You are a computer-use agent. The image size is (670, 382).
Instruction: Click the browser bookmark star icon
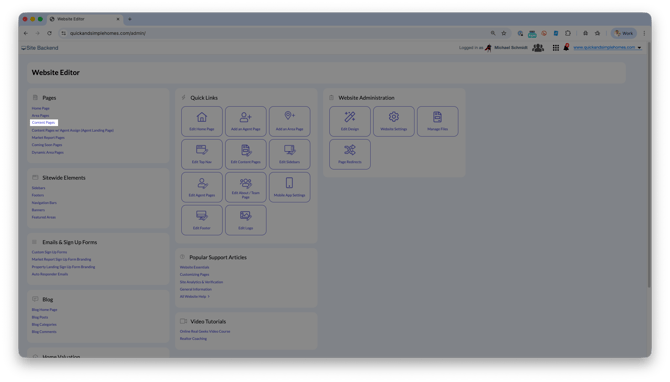[x=504, y=33]
